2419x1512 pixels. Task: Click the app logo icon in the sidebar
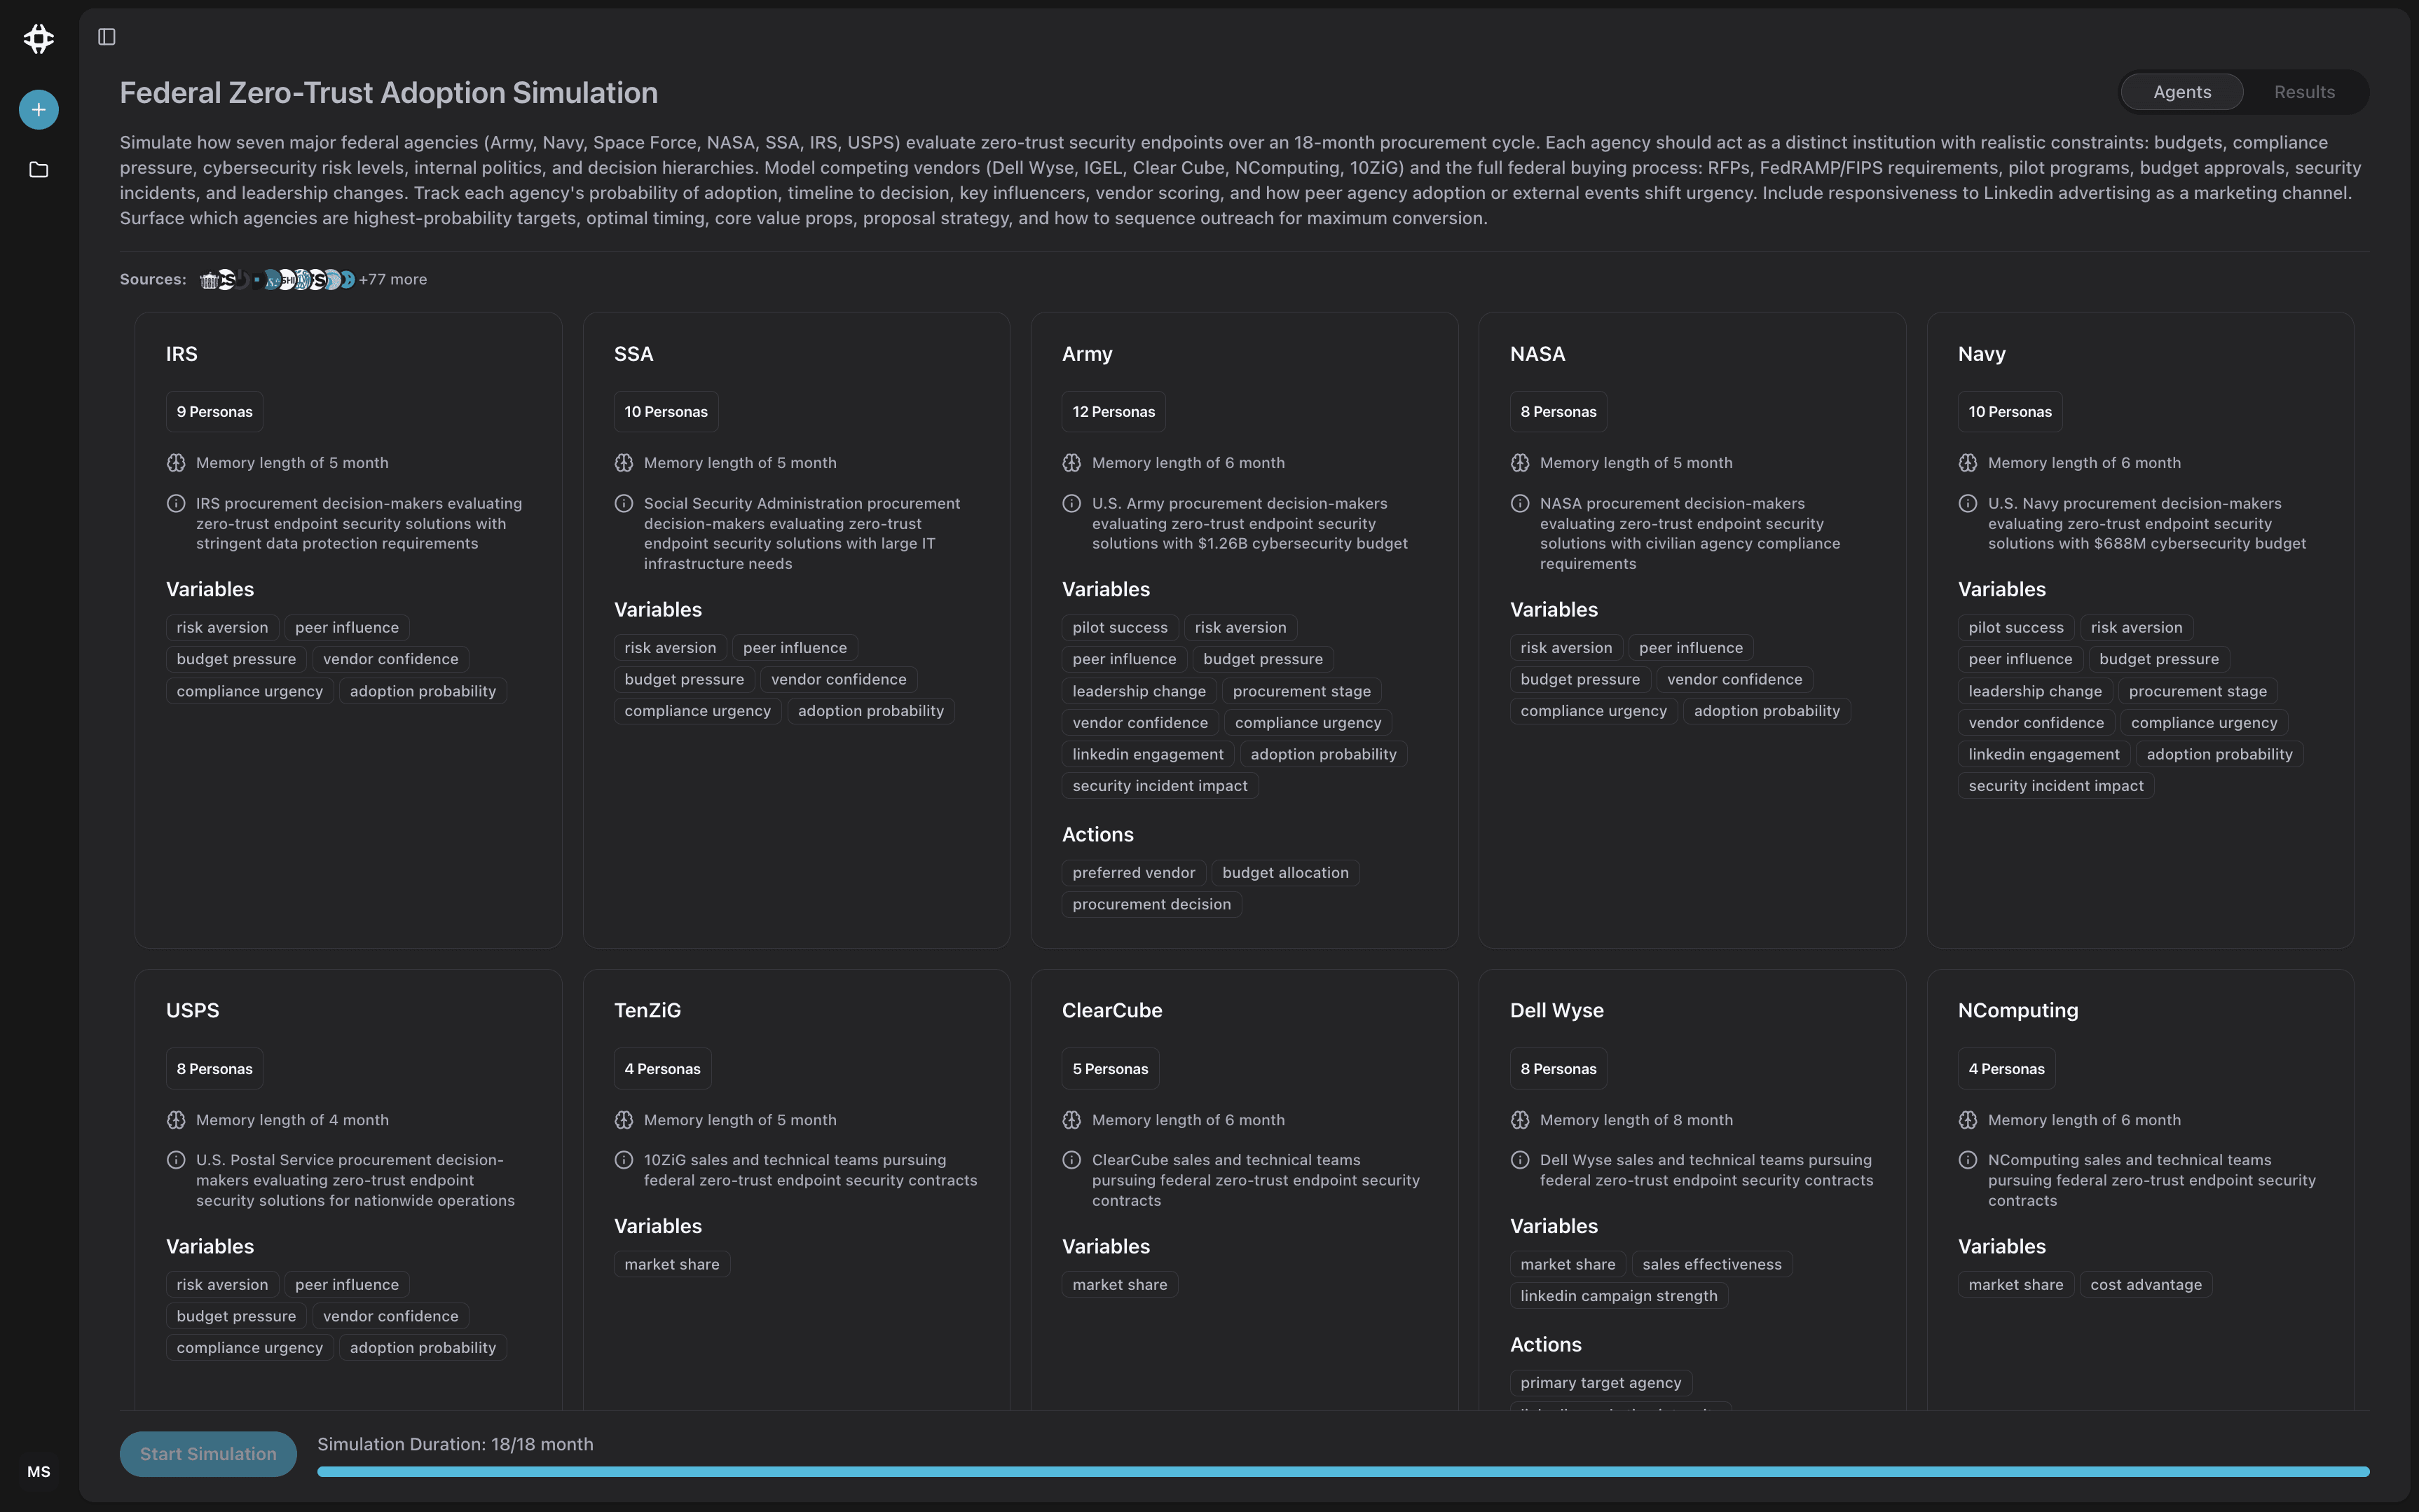[38, 39]
